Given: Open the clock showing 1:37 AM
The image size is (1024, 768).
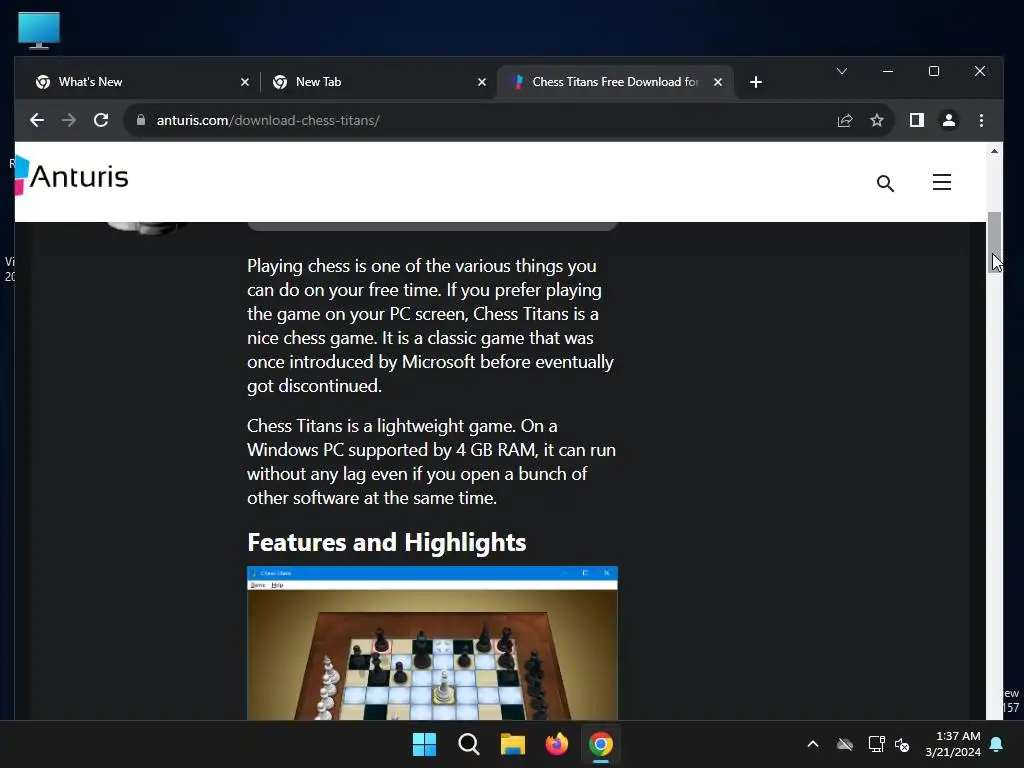Looking at the screenshot, I should coord(953,744).
